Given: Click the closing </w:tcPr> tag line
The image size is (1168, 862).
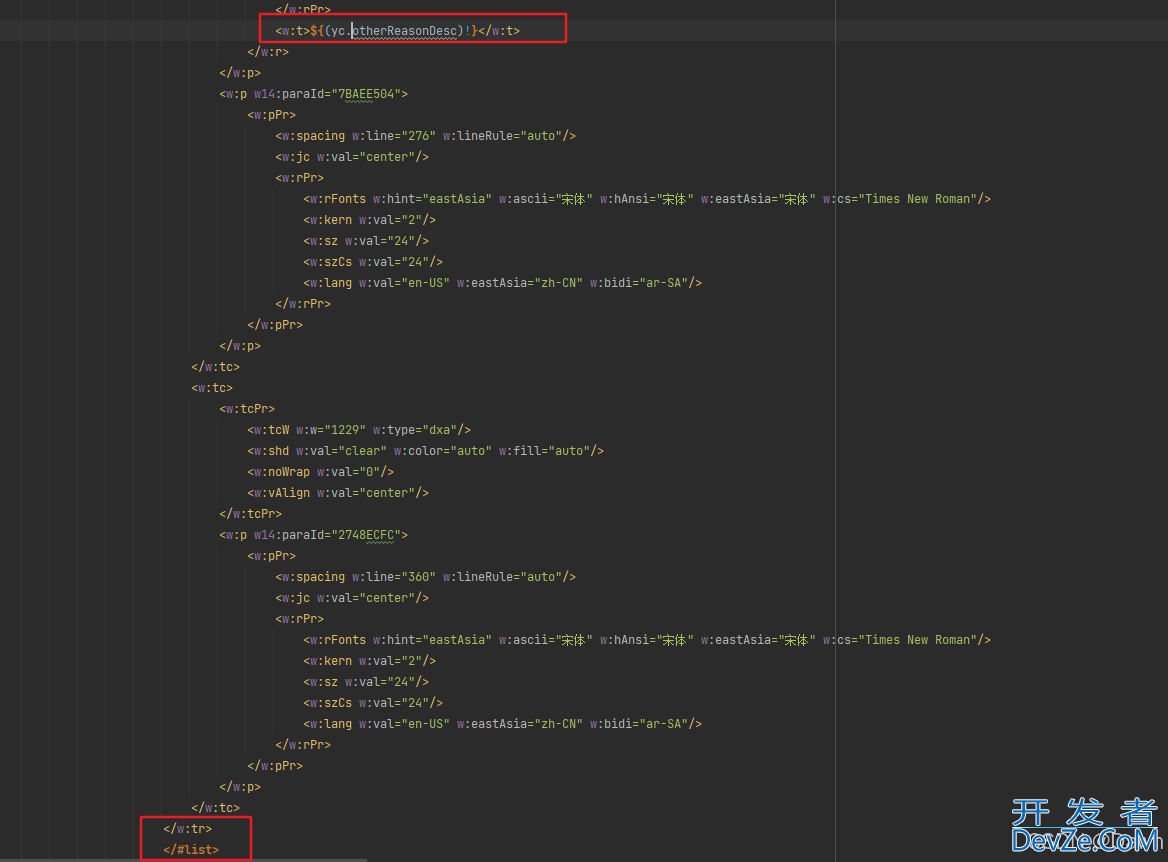Looking at the screenshot, I should click(250, 514).
